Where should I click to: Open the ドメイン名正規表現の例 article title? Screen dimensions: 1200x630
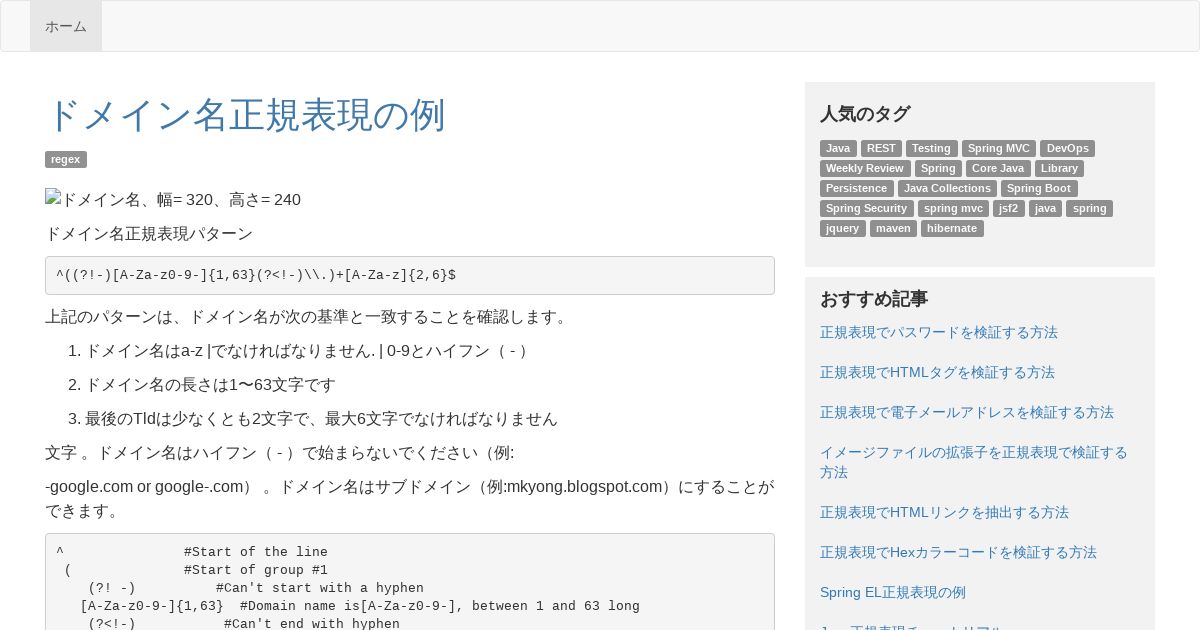pyautogui.click(x=245, y=115)
